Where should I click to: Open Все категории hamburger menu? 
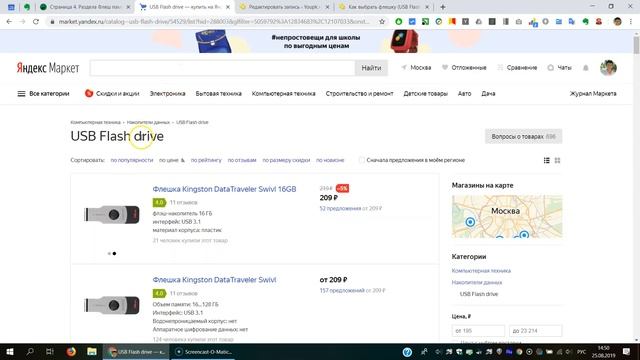(x=43, y=93)
